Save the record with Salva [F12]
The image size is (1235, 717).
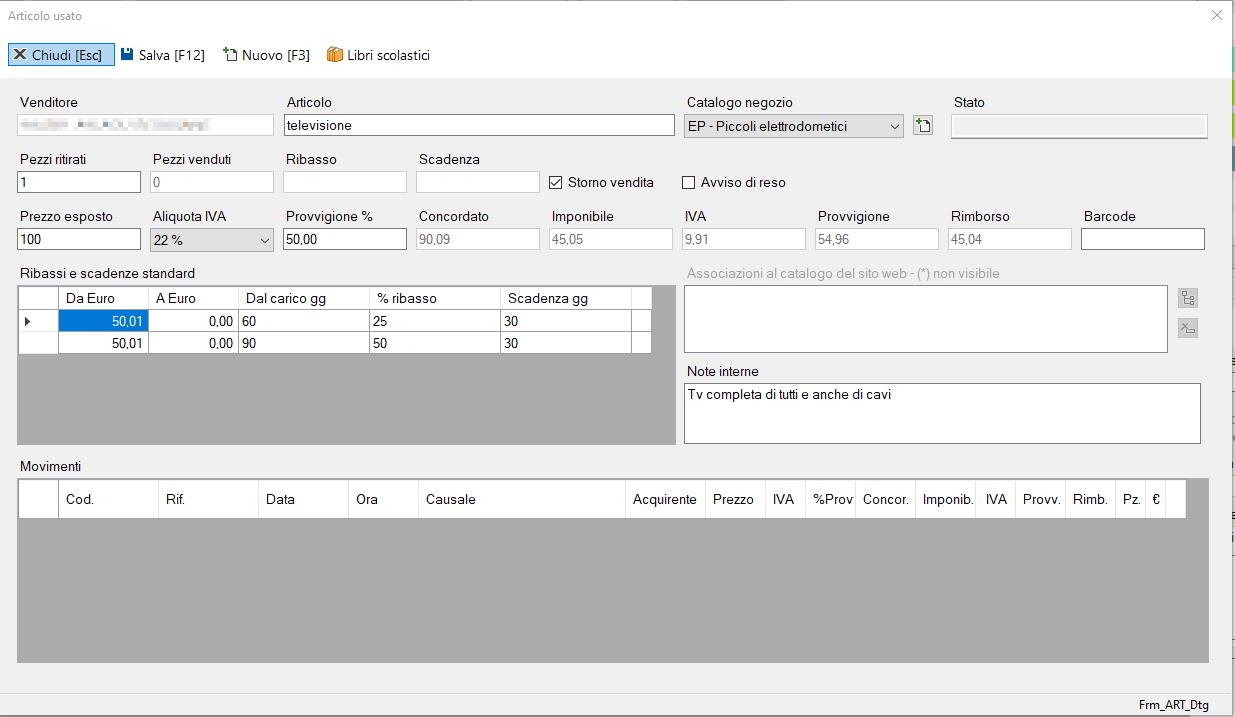click(163, 55)
